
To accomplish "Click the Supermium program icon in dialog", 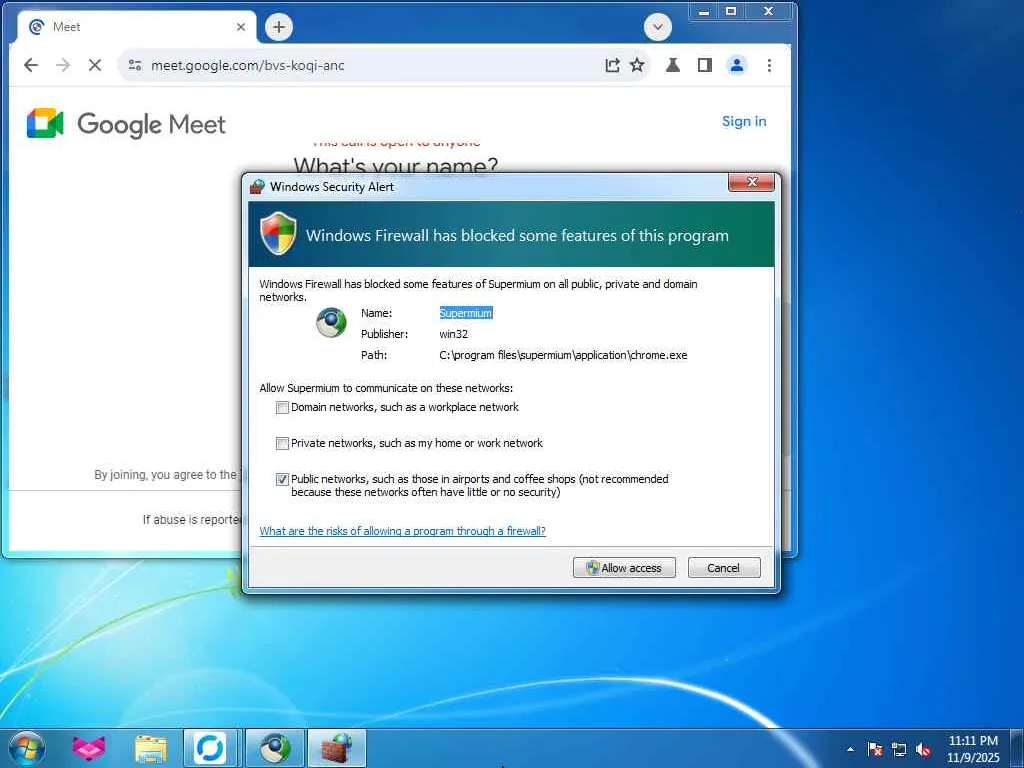I will [331, 323].
